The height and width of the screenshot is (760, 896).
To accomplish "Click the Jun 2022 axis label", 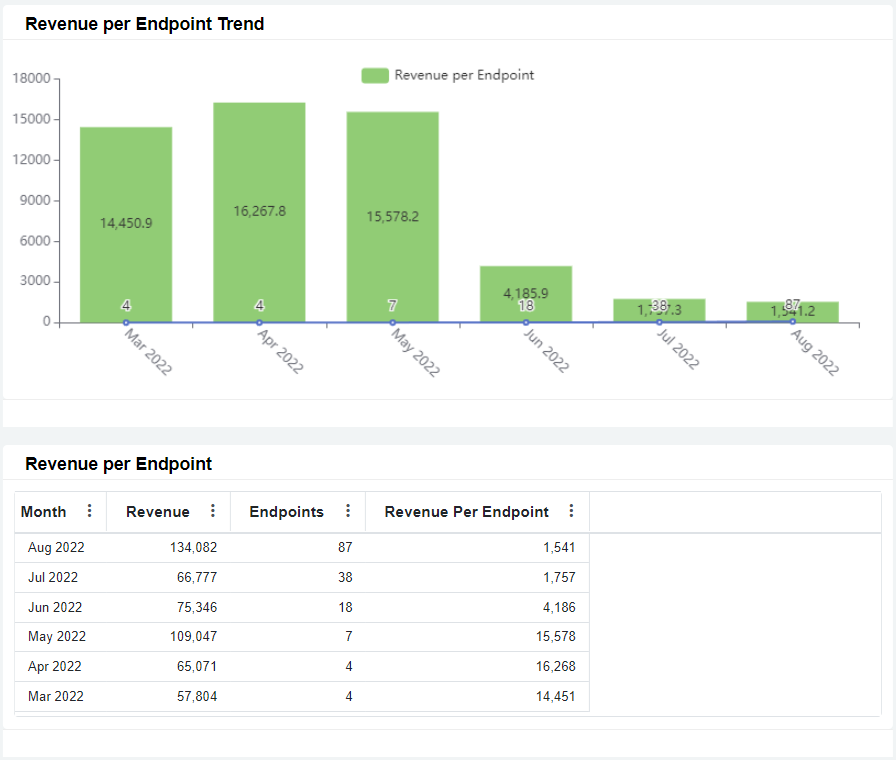I will tap(544, 350).
